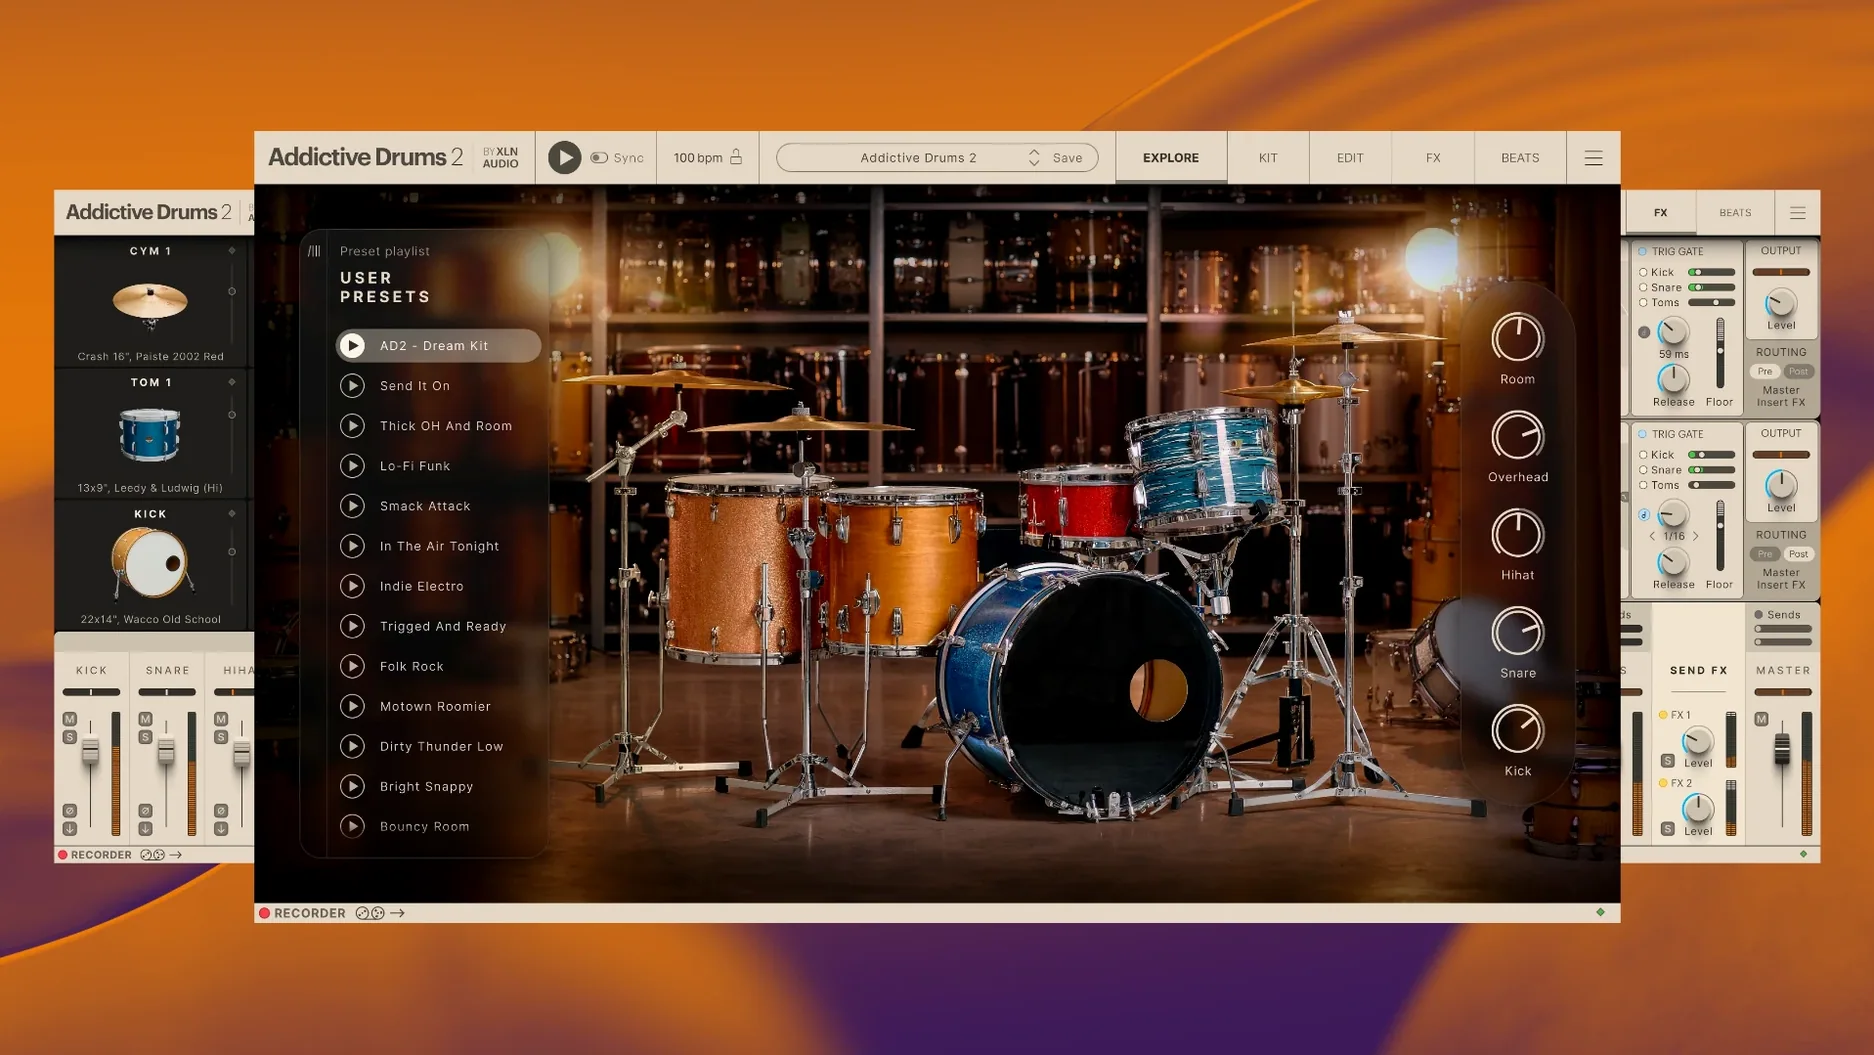Click Pre routing button in upper OUTPUT
Image resolution: width=1874 pixels, height=1055 pixels.
coord(1765,372)
